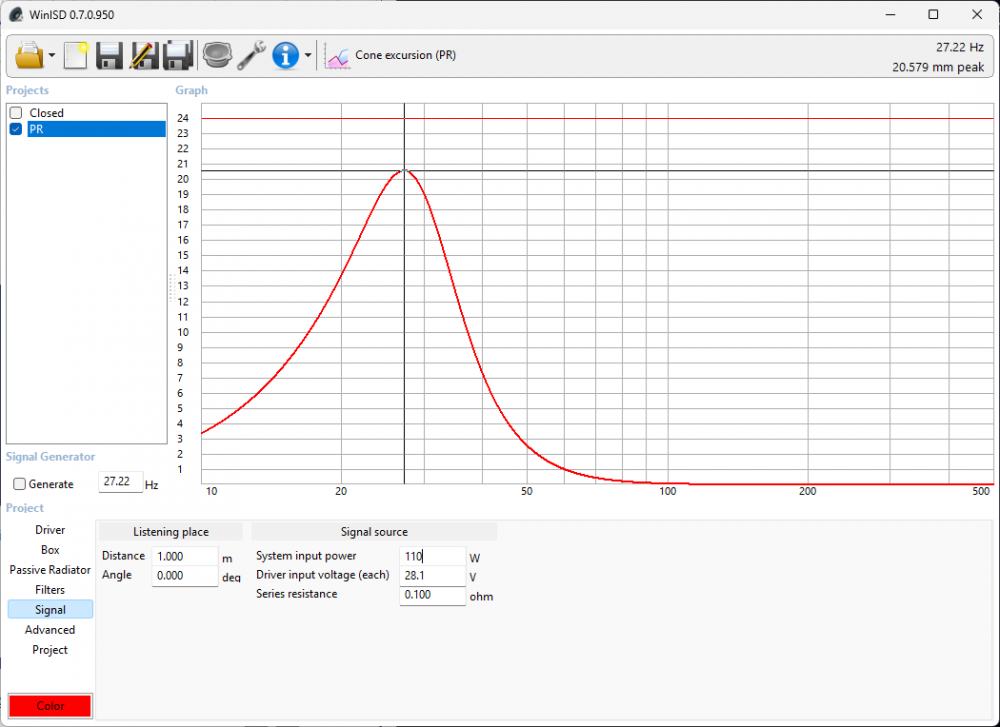Screen dimensions: 1000x727
Task: Click the System input power field
Action: pos(432,556)
